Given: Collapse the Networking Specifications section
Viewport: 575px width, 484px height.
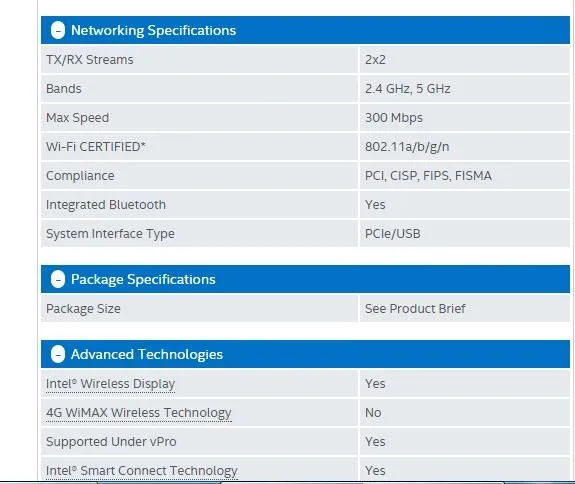Looking at the screenshot, I should pyautogui.click(x=58, y=30).
